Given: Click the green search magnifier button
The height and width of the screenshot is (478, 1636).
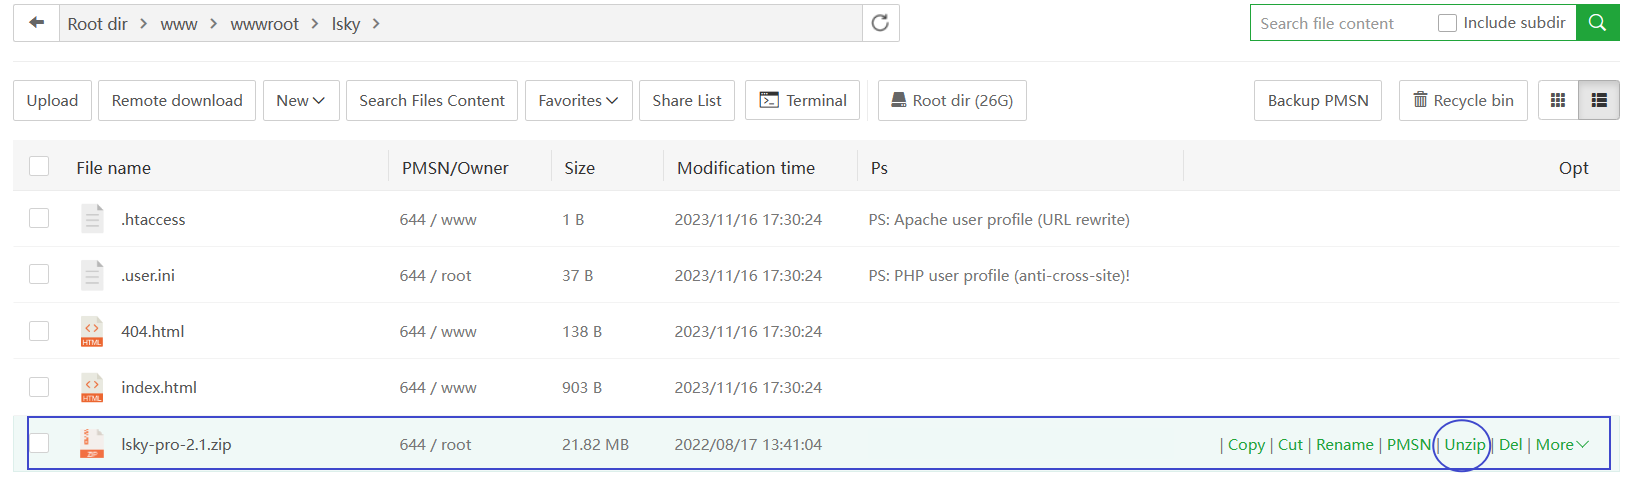Looking at the screenshot, I should coord(1597,23).
